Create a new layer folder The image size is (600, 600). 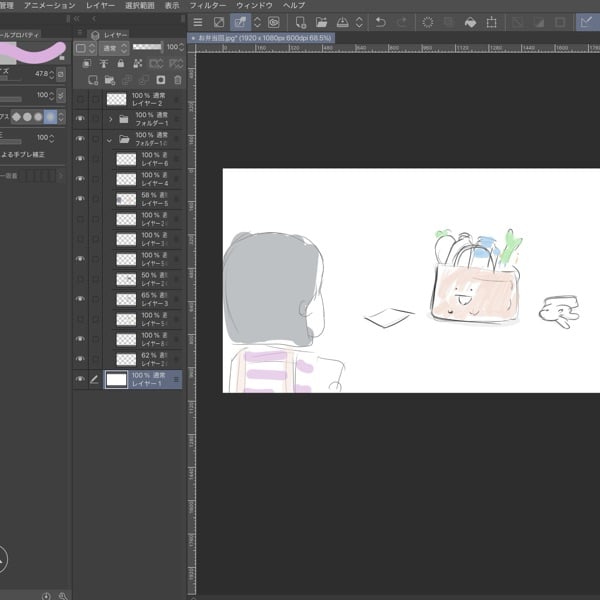tap(109, 80)
